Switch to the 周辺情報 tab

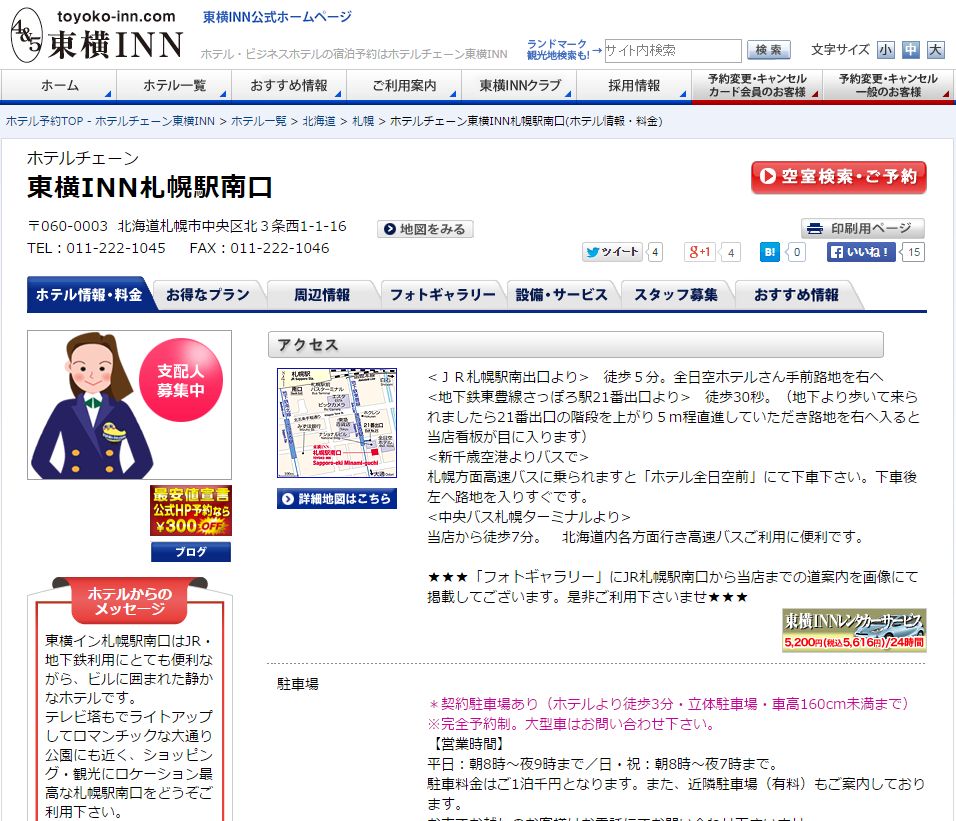point(322,295)
